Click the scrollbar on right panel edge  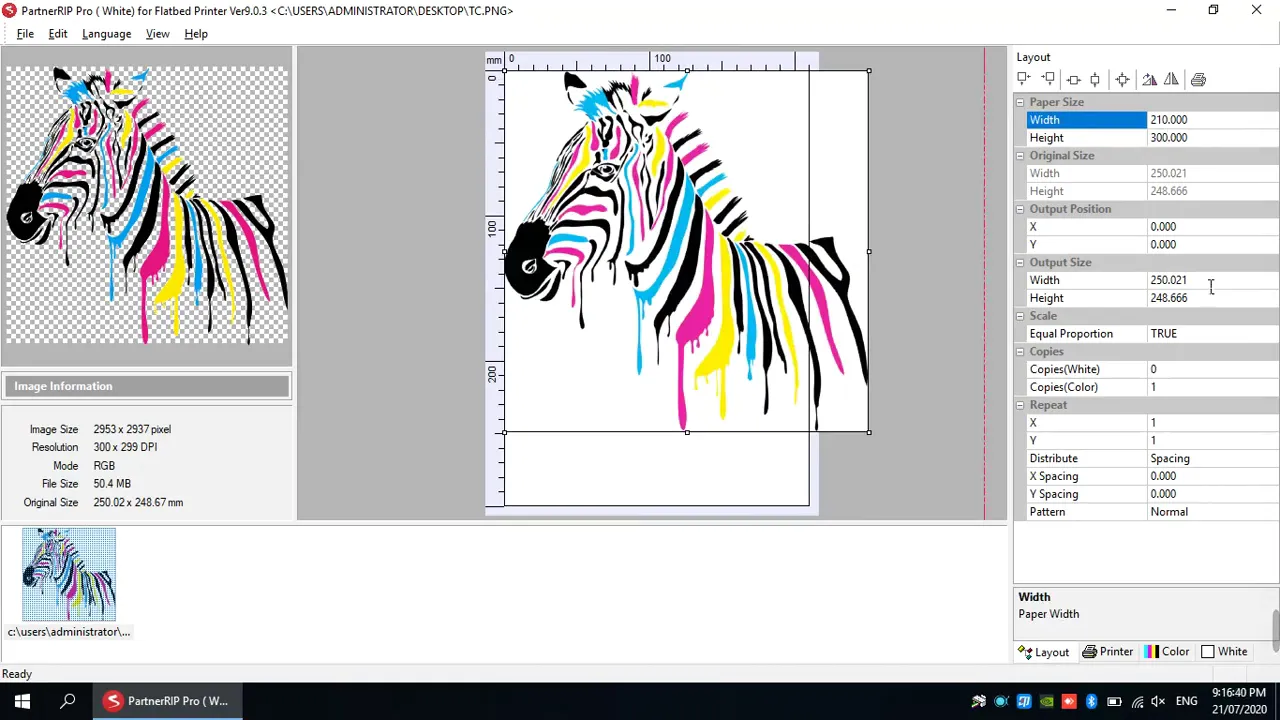click(1275, 630)
